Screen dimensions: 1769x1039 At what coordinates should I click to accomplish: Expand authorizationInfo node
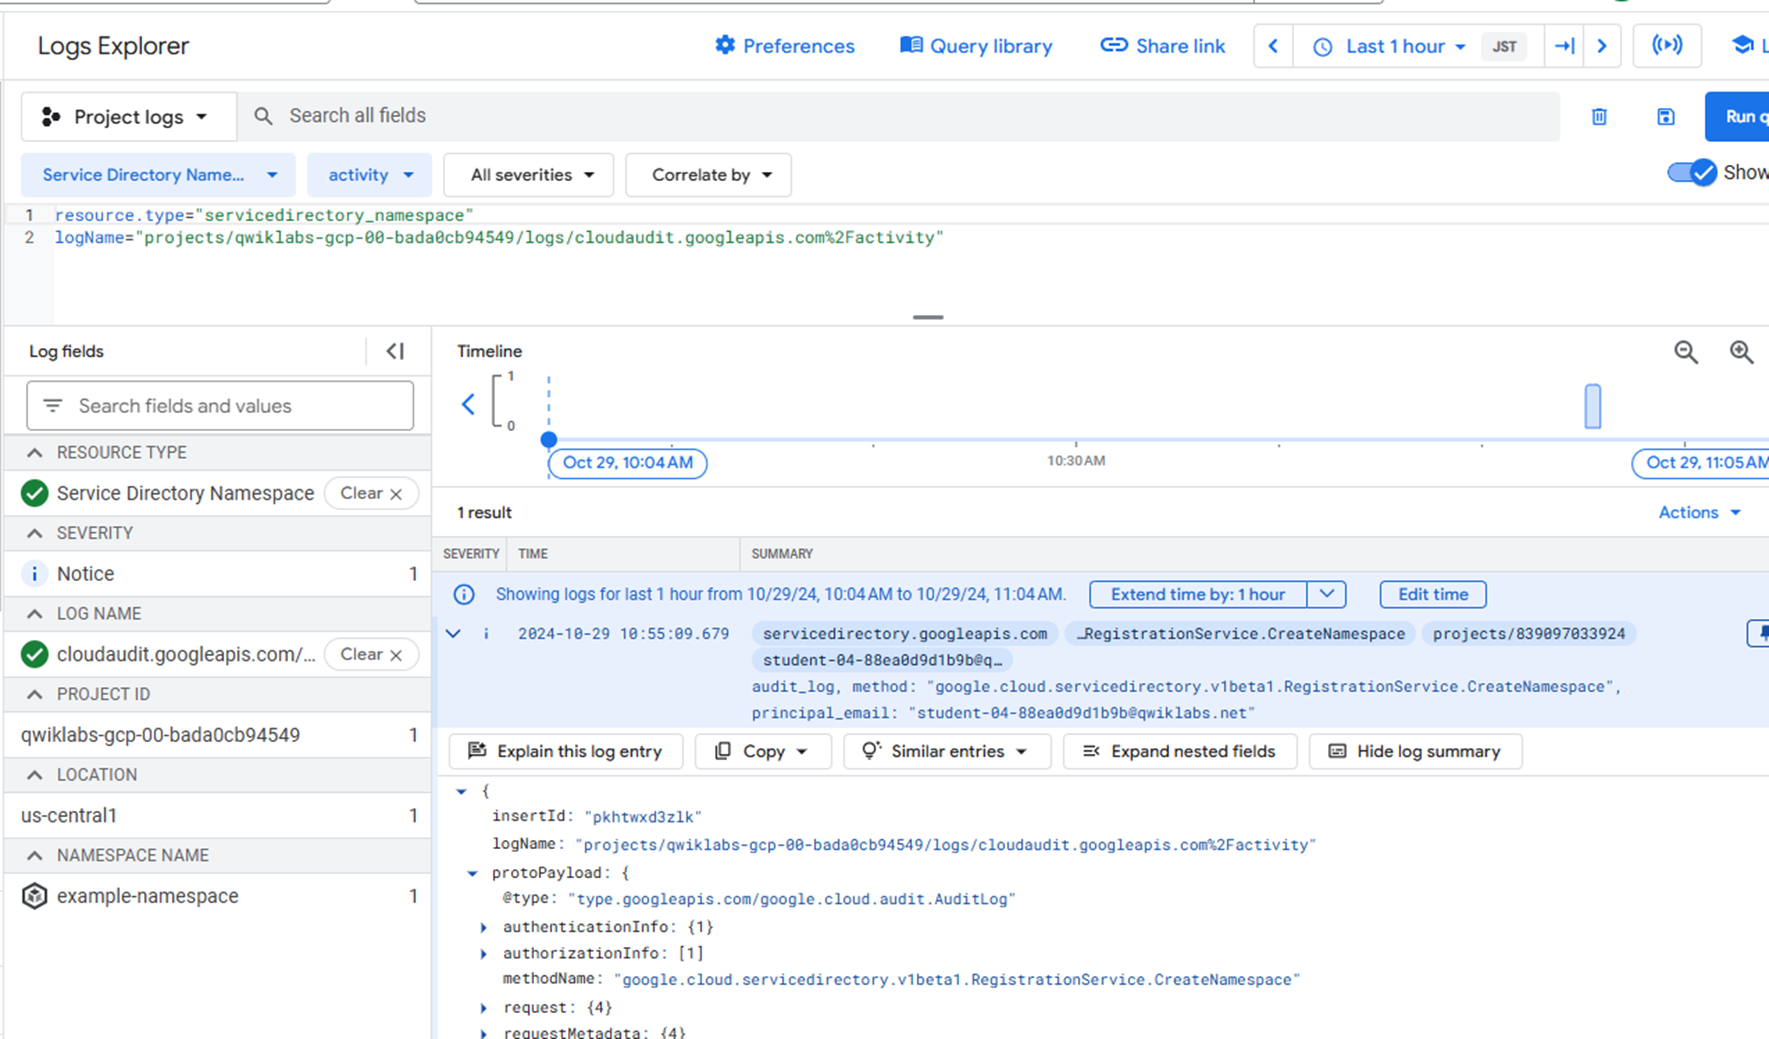coord(484,954)
